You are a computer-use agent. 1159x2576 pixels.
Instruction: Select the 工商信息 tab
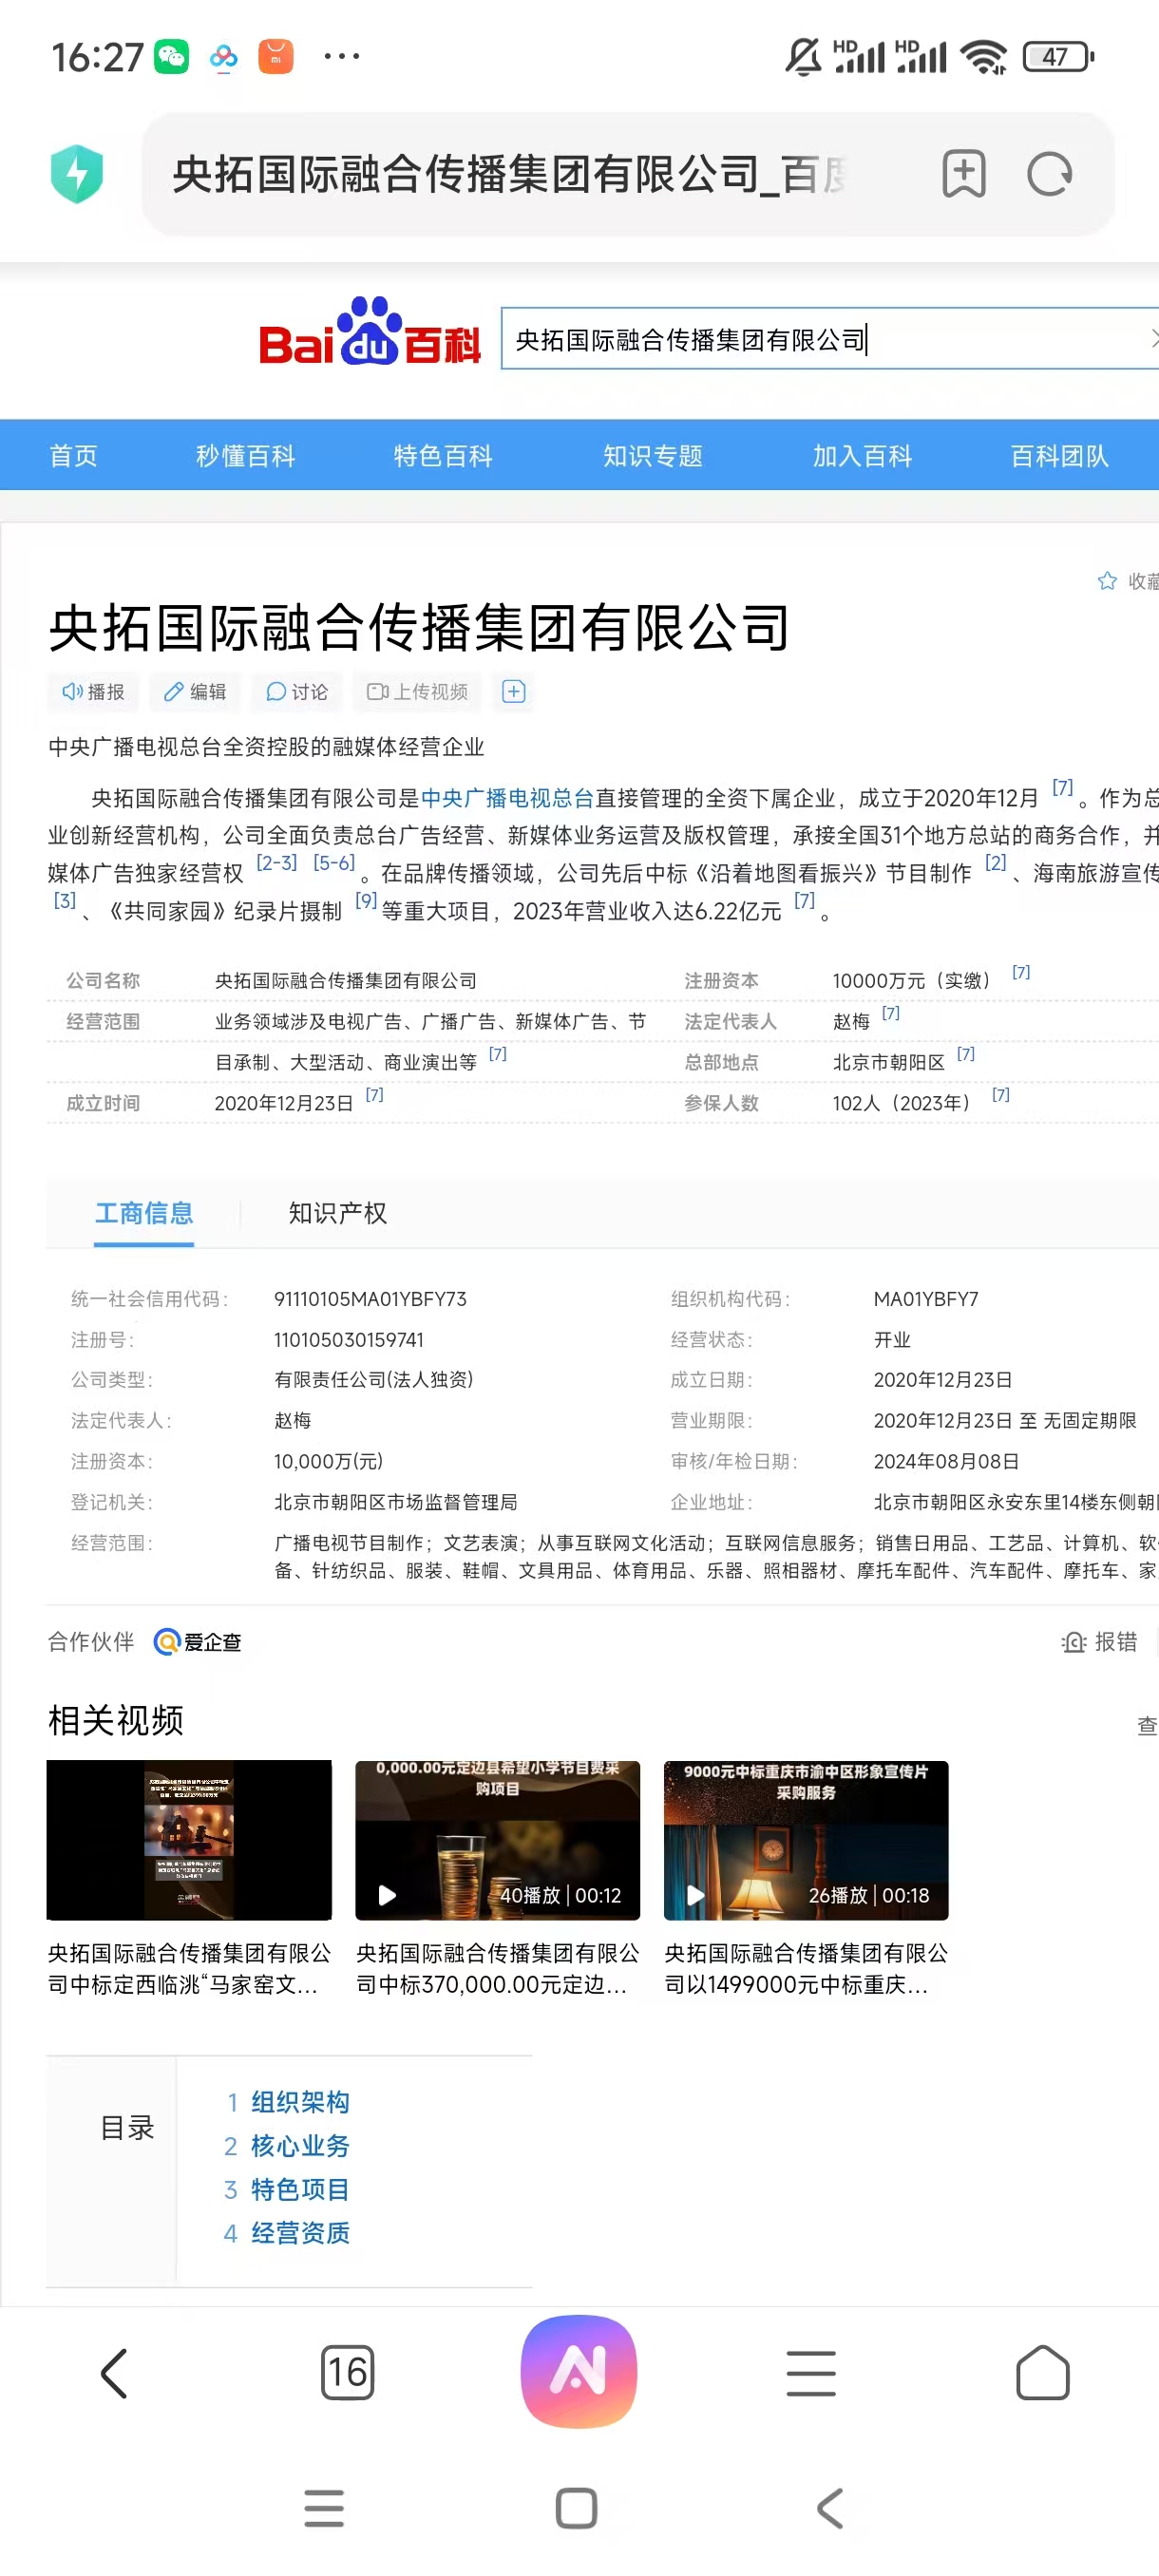click(144, 1213)
